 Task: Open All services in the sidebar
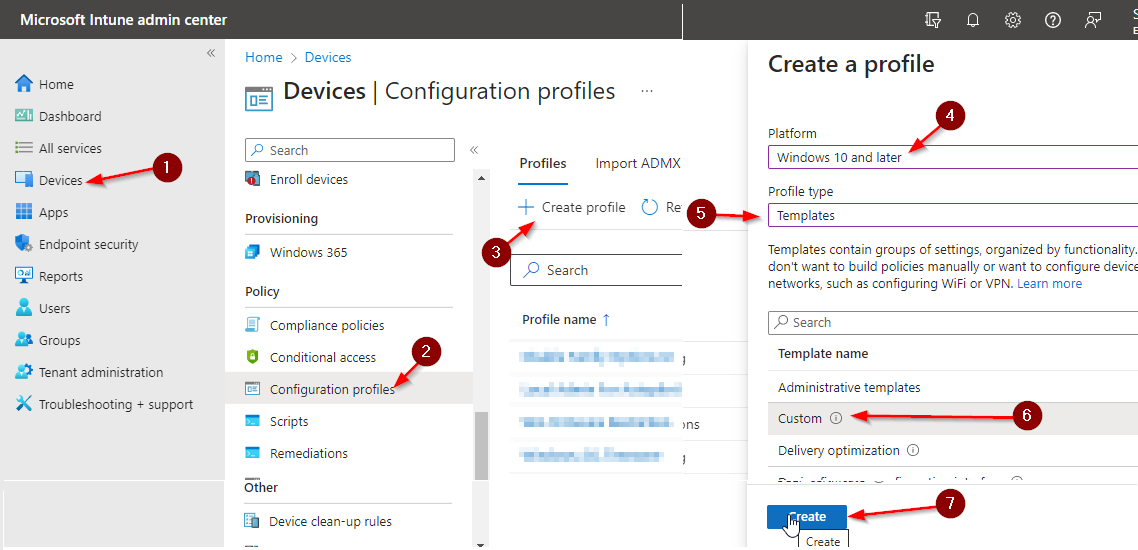coord(58,148)
